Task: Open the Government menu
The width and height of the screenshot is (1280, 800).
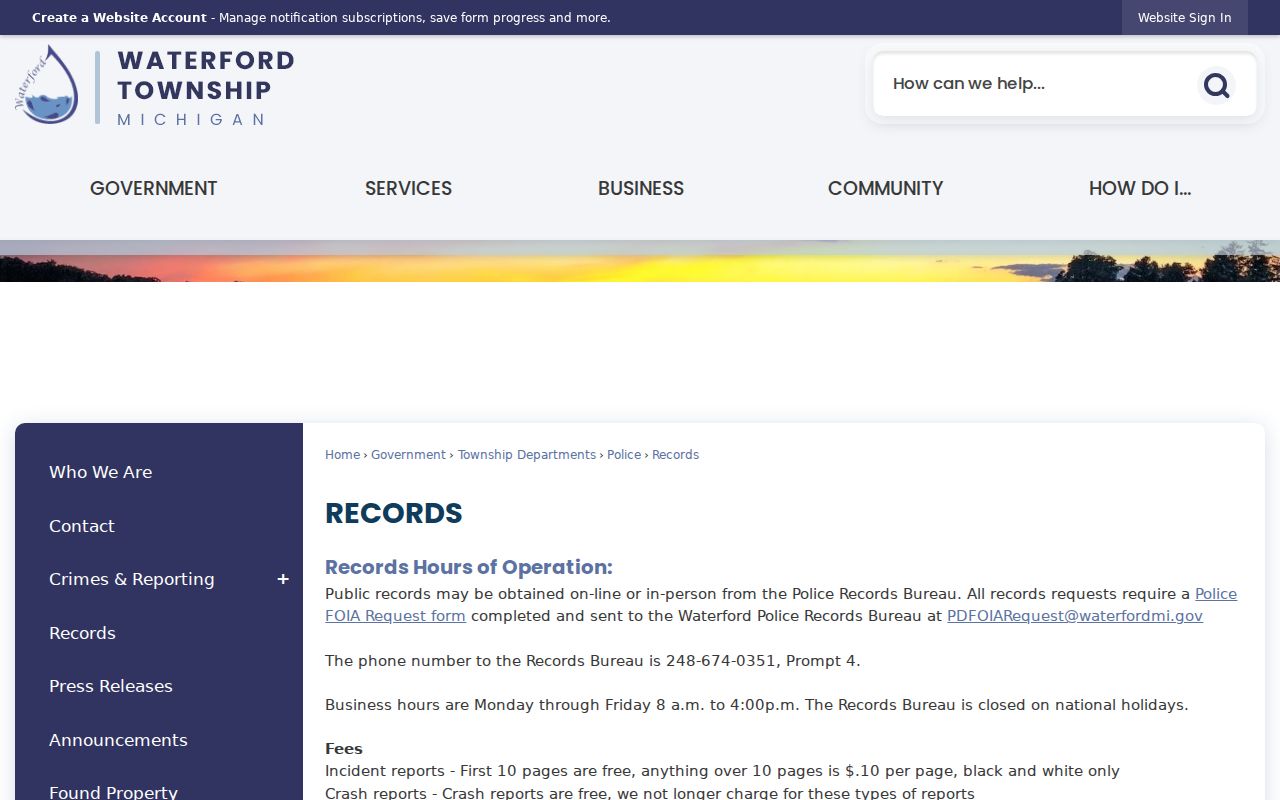Action: click(x=153, y=188)
